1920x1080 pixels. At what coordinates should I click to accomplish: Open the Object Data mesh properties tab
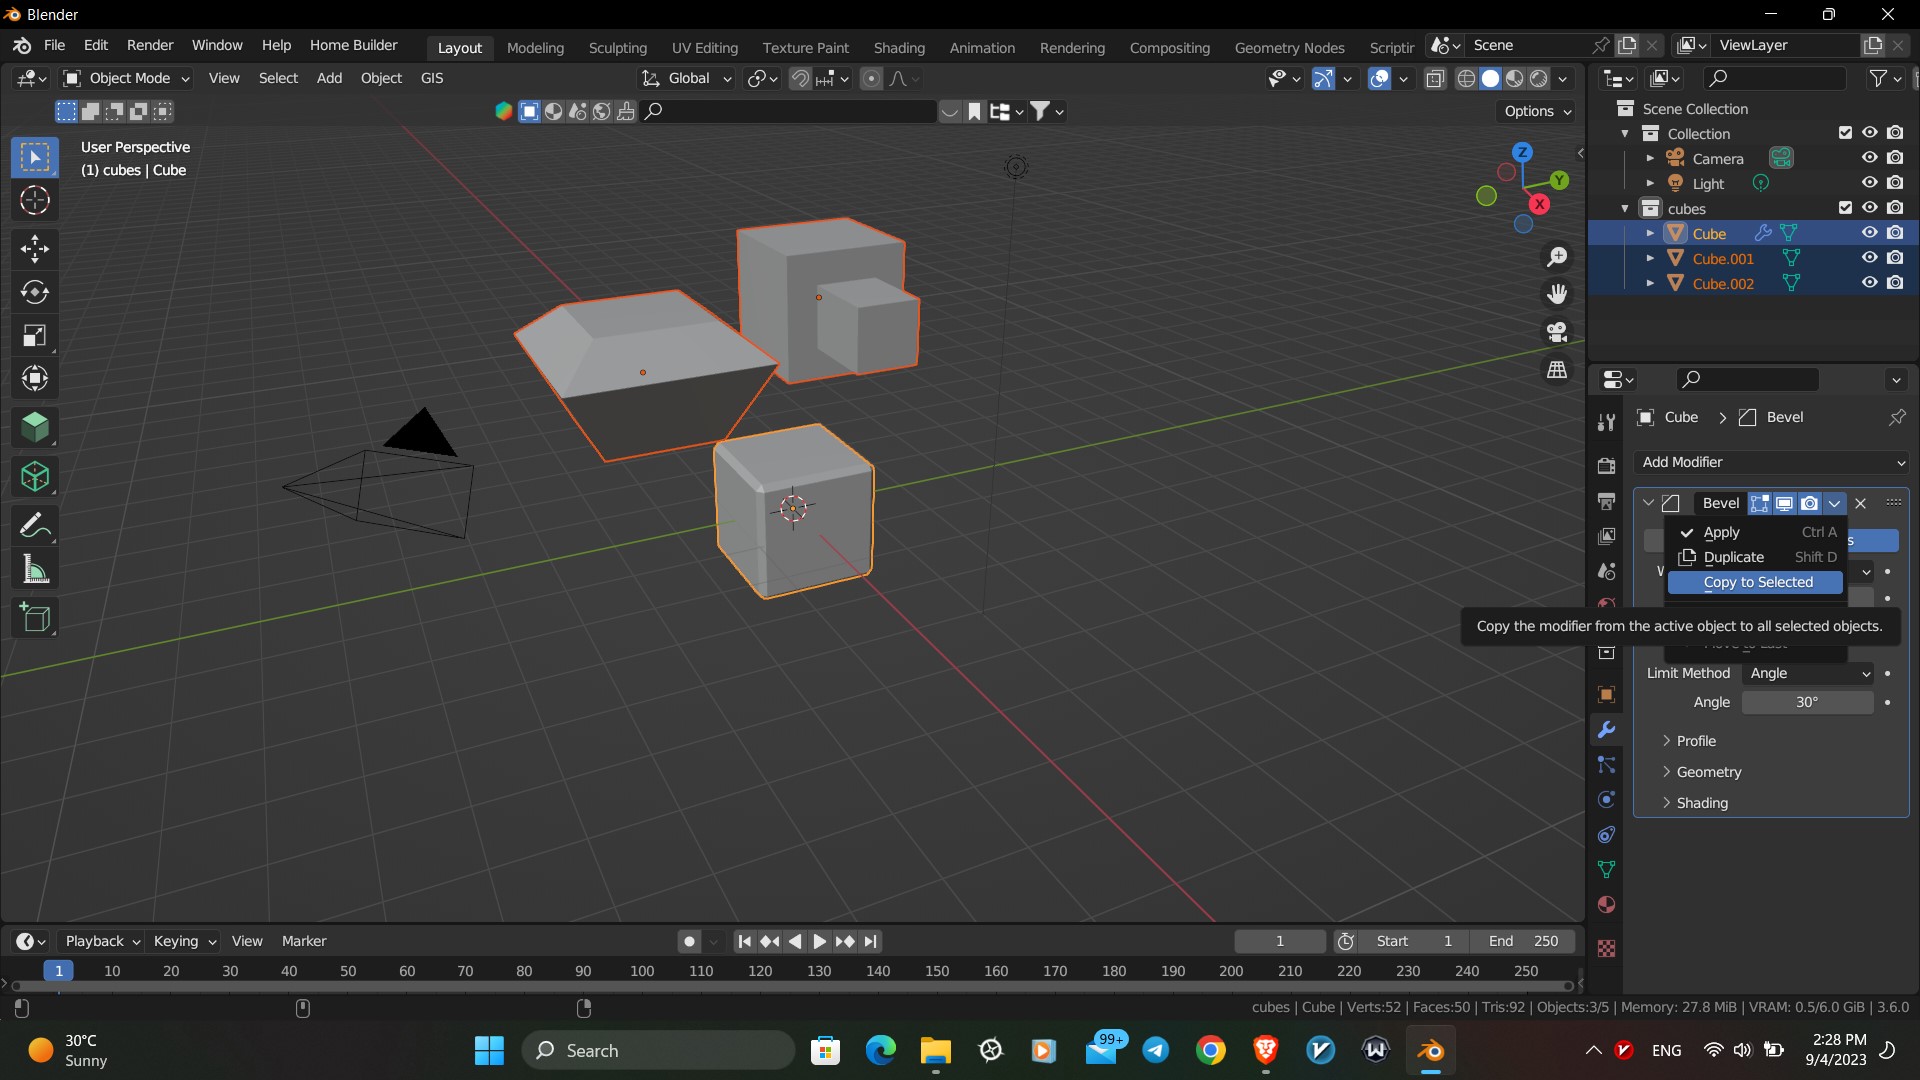1606,869
